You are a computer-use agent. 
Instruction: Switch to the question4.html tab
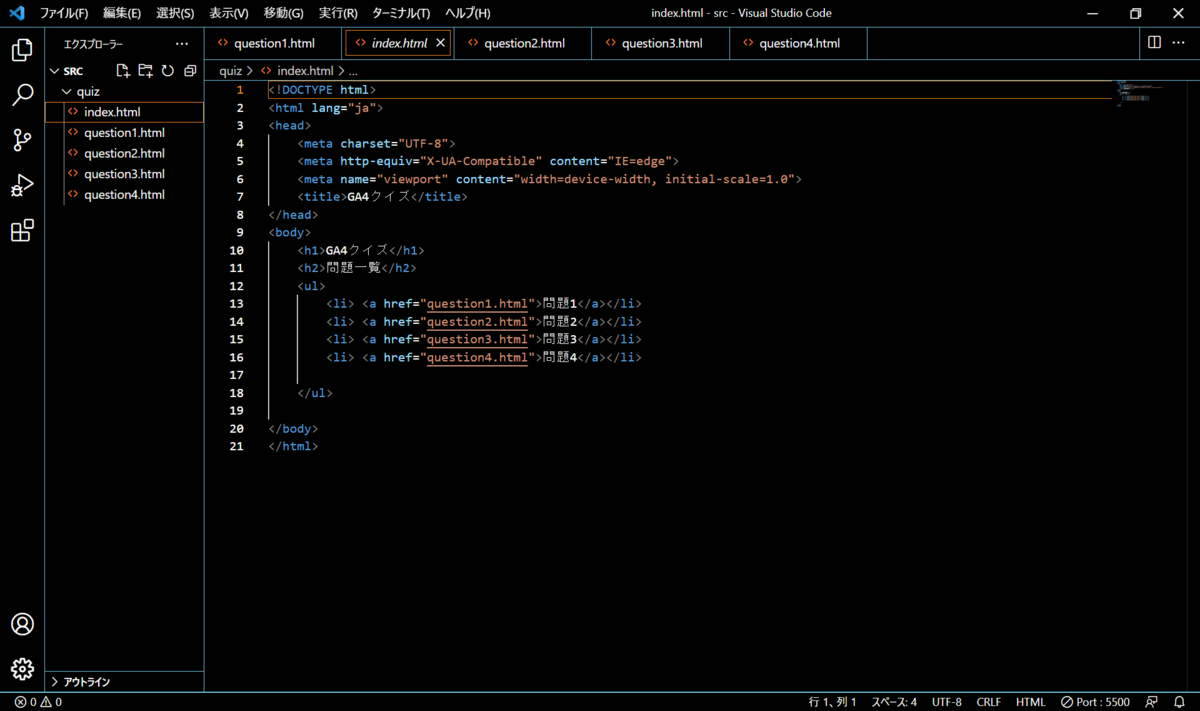tap(798, 44)
